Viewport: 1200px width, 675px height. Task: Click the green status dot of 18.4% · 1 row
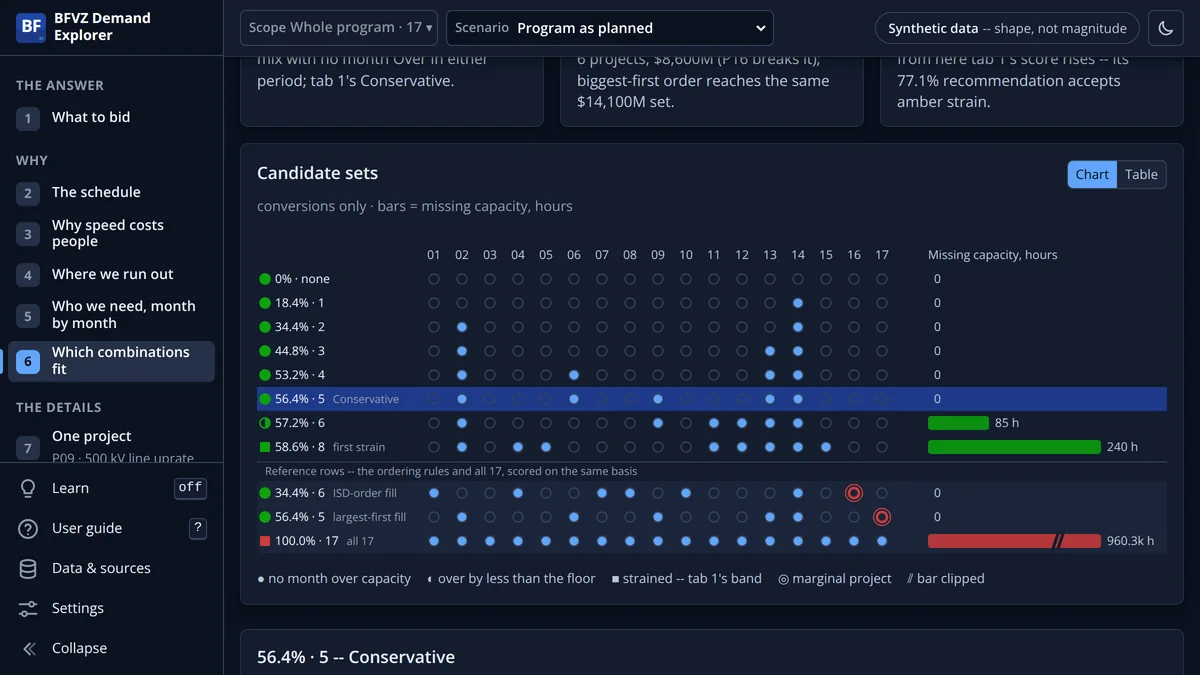[x=265, y=303]
